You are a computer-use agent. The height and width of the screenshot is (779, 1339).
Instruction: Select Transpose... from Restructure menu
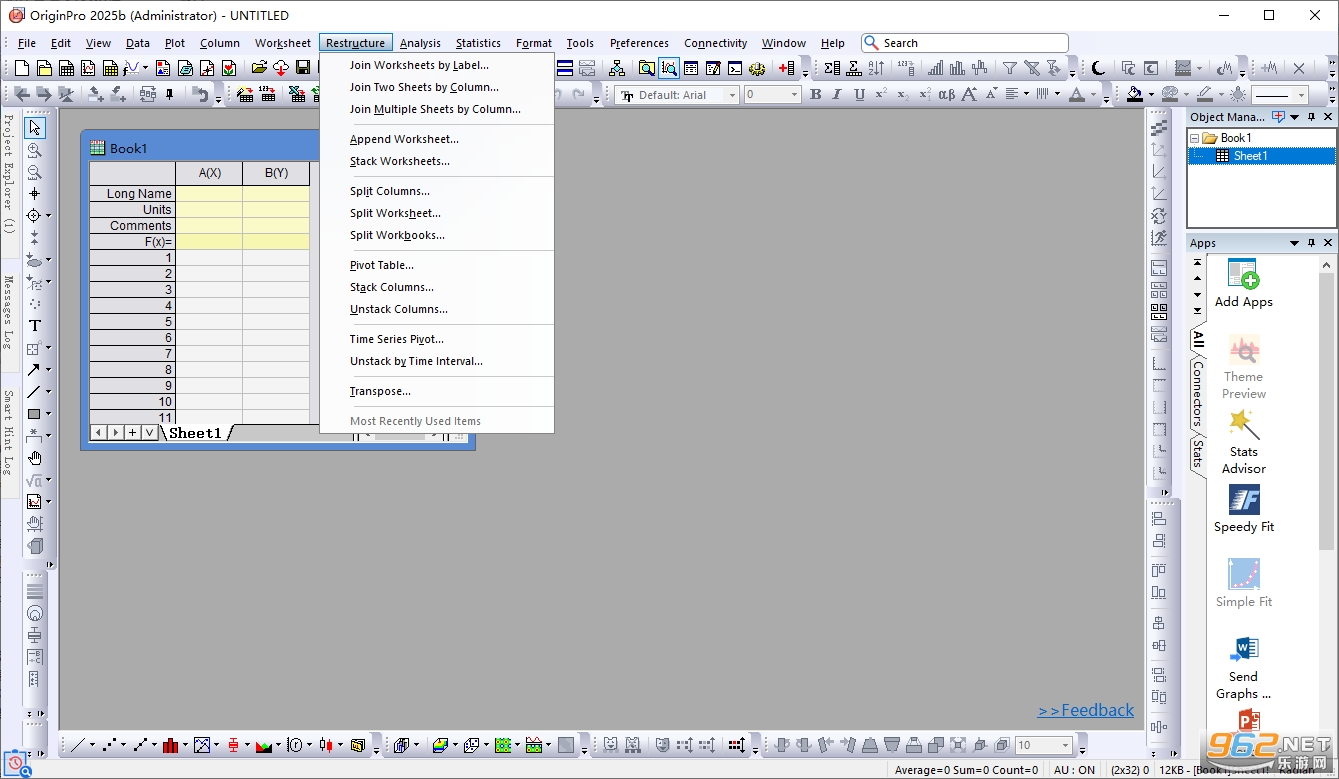pos(380,391)
